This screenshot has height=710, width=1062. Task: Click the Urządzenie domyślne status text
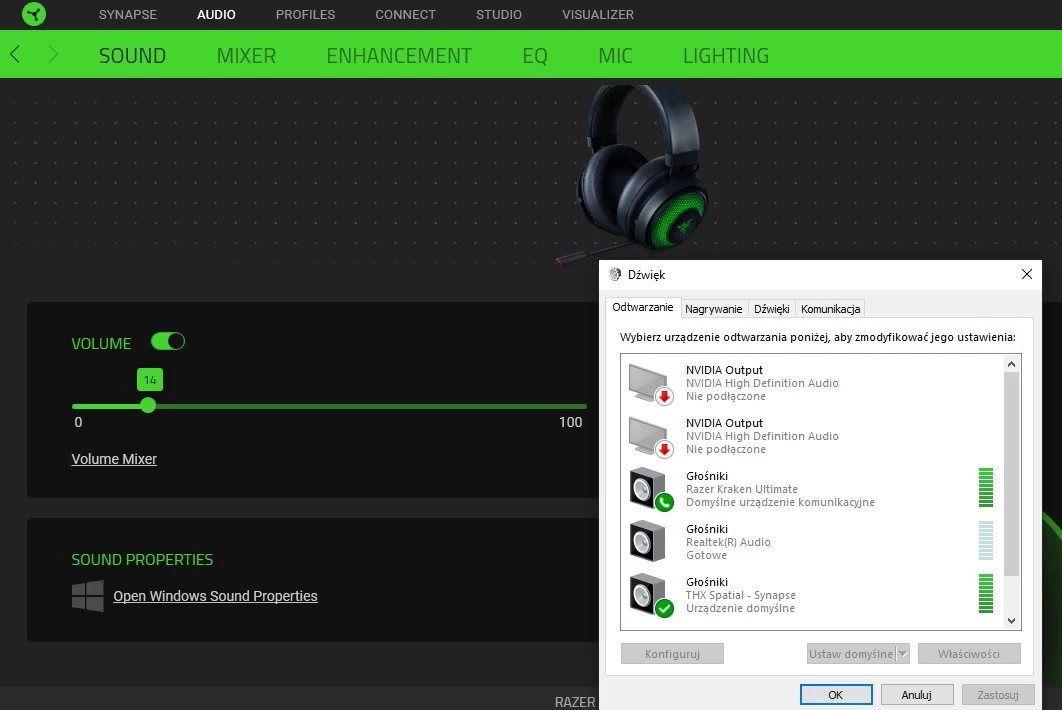coord(740,608)
